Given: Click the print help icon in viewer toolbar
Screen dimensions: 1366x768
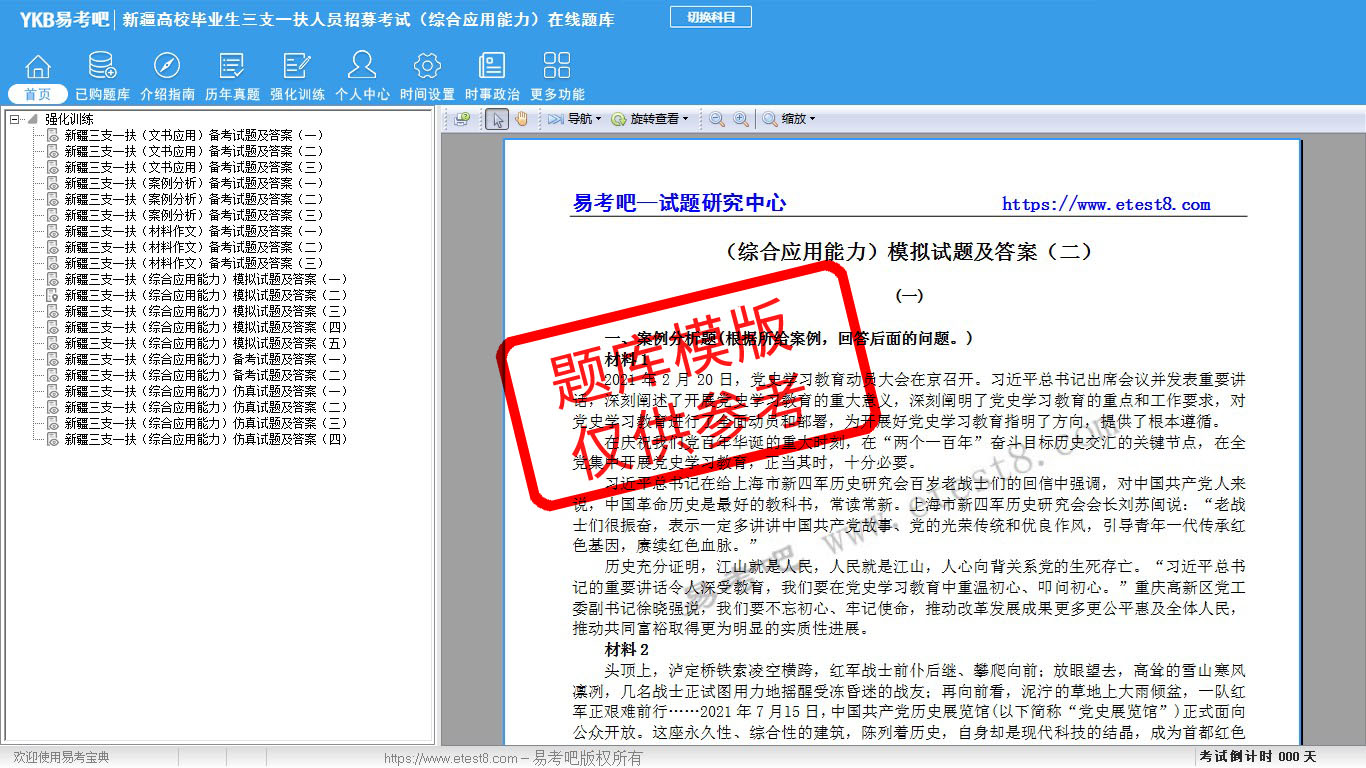Looking at the screenshot, I should pos(461,119).
